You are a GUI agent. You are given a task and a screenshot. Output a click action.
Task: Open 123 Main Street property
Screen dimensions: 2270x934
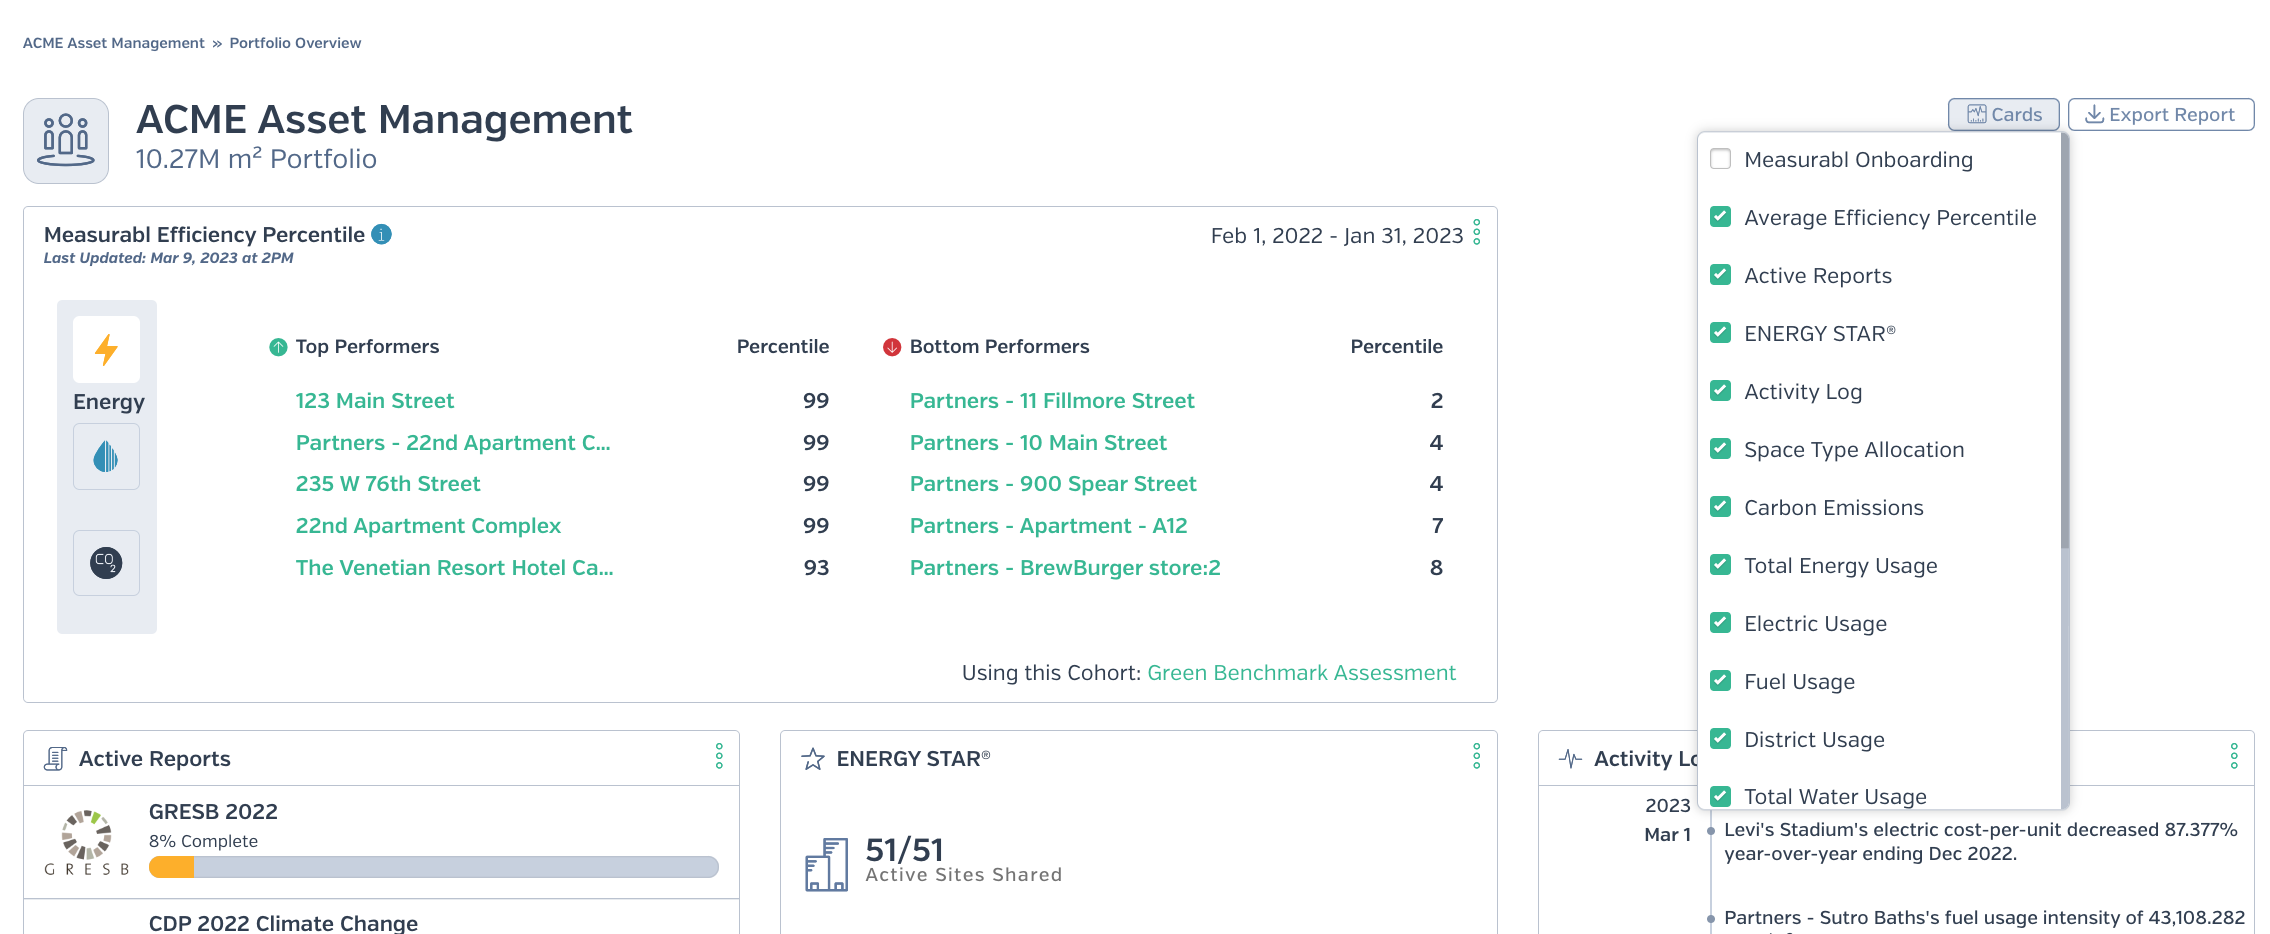[374, 401]
